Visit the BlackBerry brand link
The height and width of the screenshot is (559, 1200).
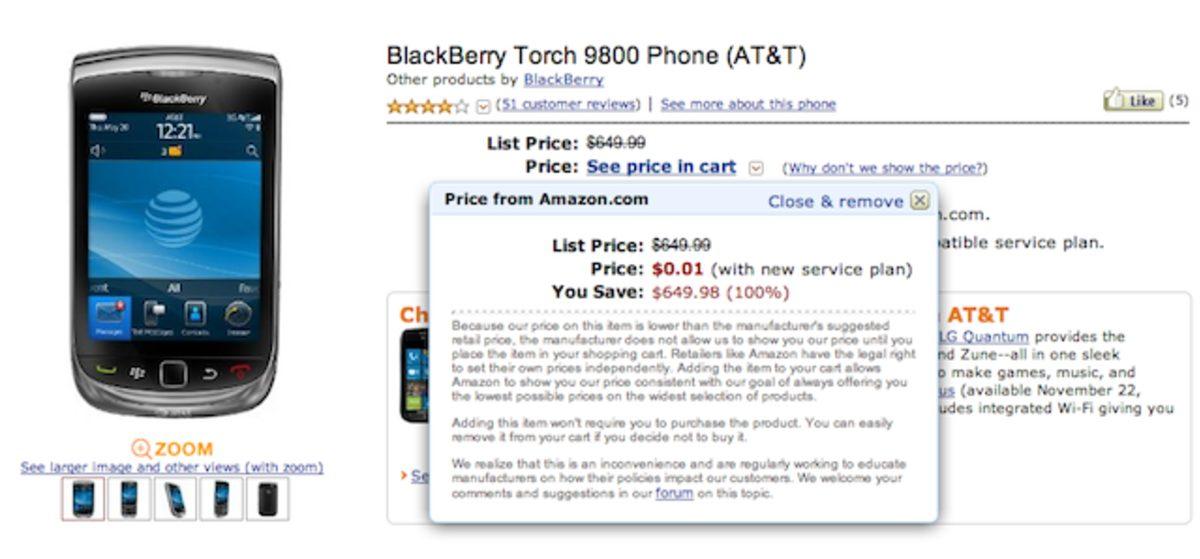pyautogui.click(x=564, y=80)
